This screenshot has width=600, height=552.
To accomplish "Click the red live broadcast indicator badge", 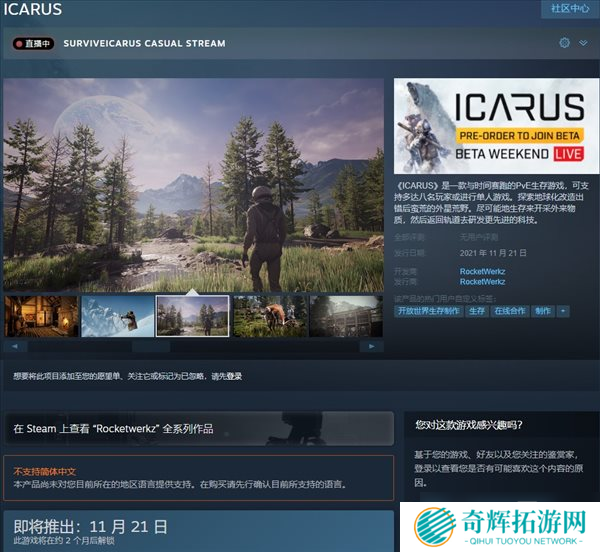I will [32, 44].
